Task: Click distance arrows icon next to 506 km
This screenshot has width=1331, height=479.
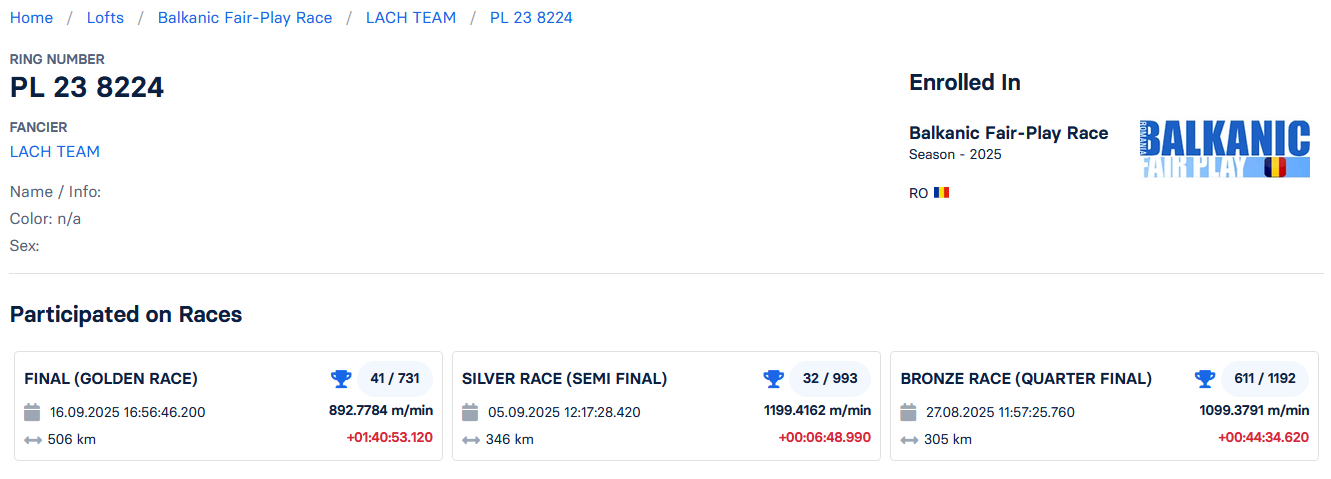Action: click(x=33, y=439)
